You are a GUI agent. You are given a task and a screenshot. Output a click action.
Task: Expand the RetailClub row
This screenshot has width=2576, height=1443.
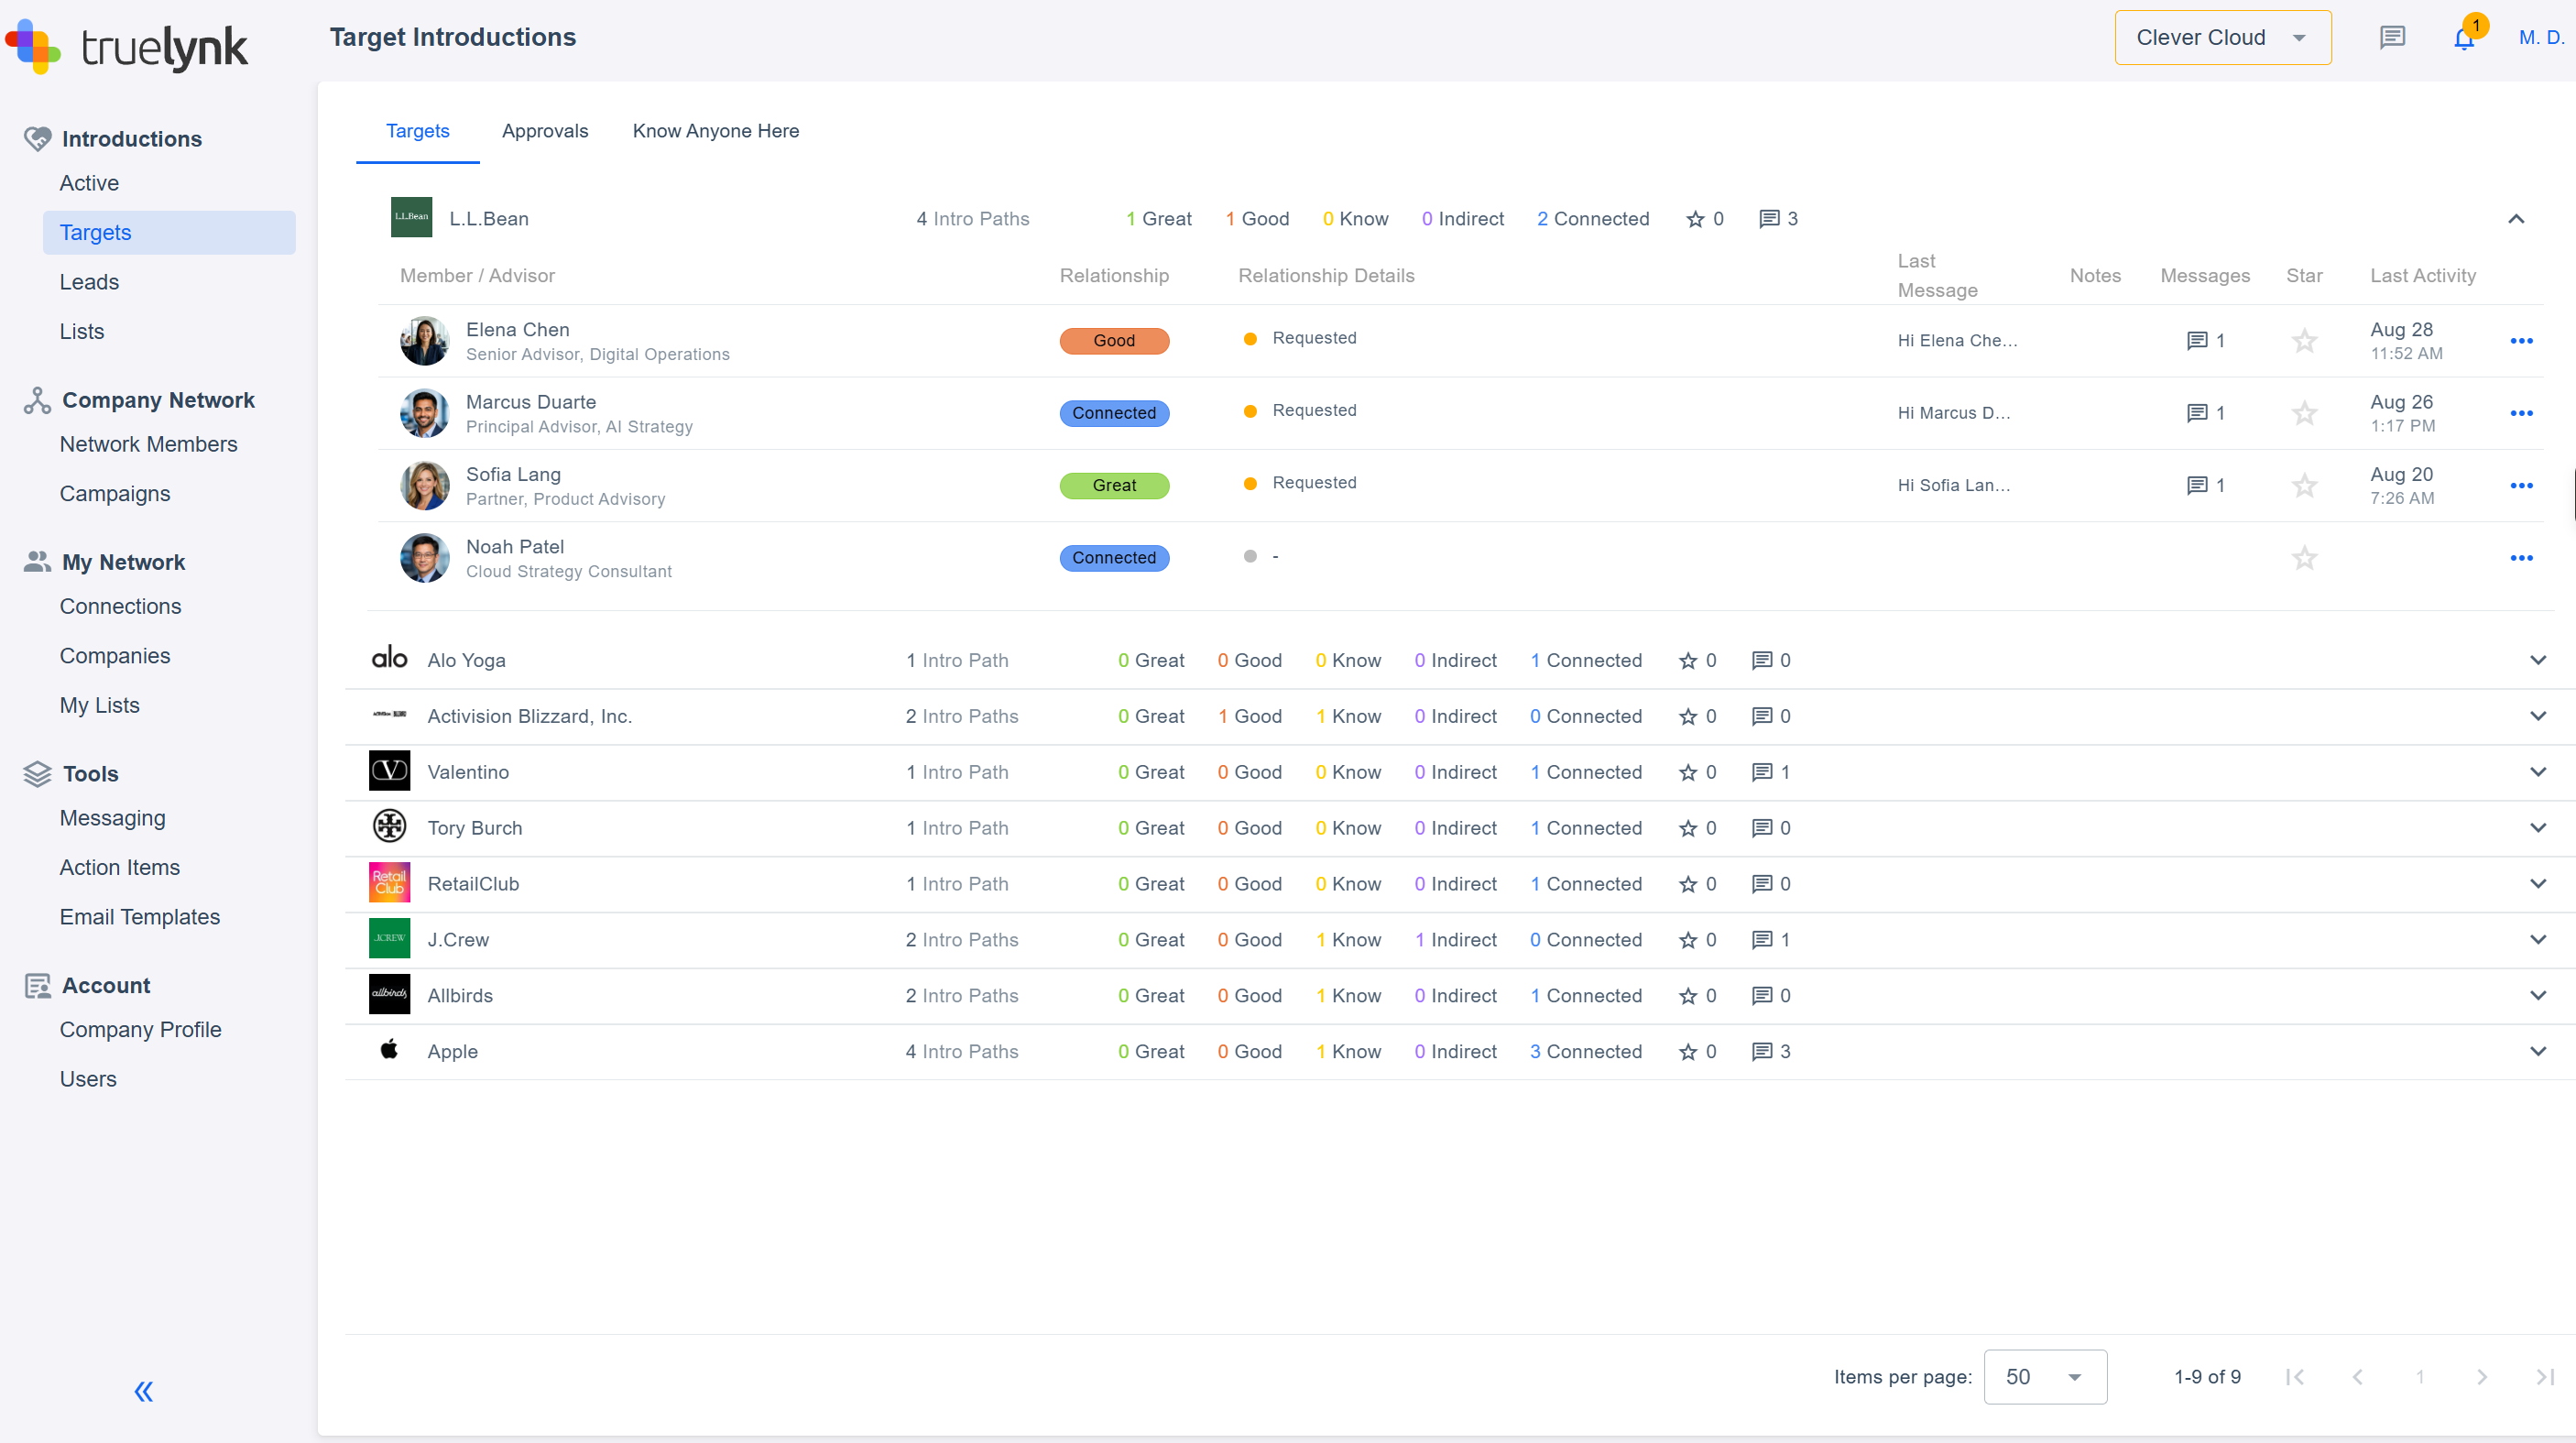pos(2538,884)
